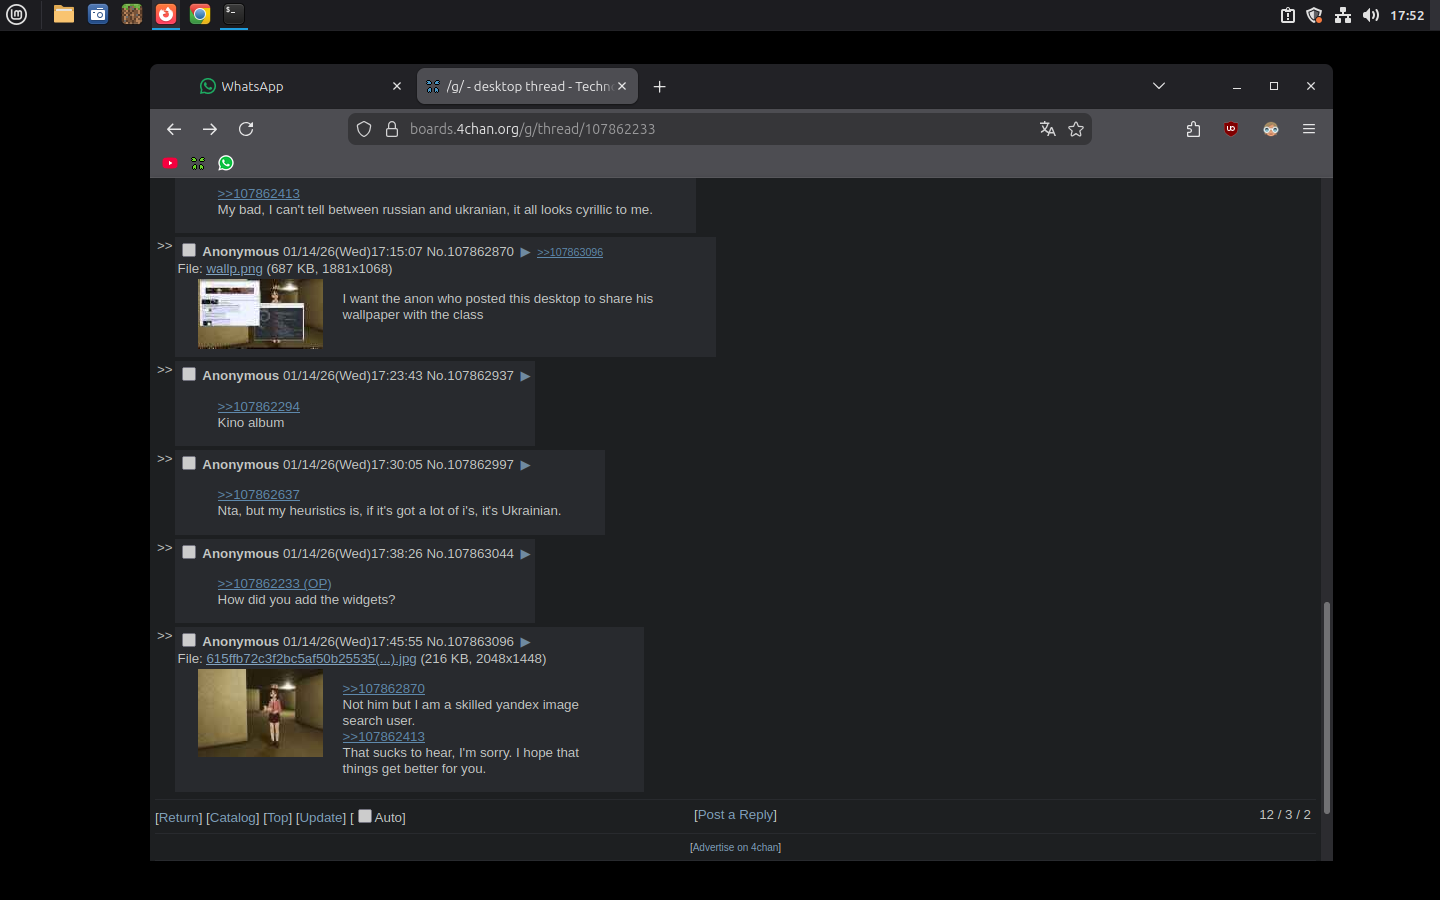Screen dimensions: 1440x900
Task: Launch the file manager from the taskbar
Action: [x=64, y=15]
